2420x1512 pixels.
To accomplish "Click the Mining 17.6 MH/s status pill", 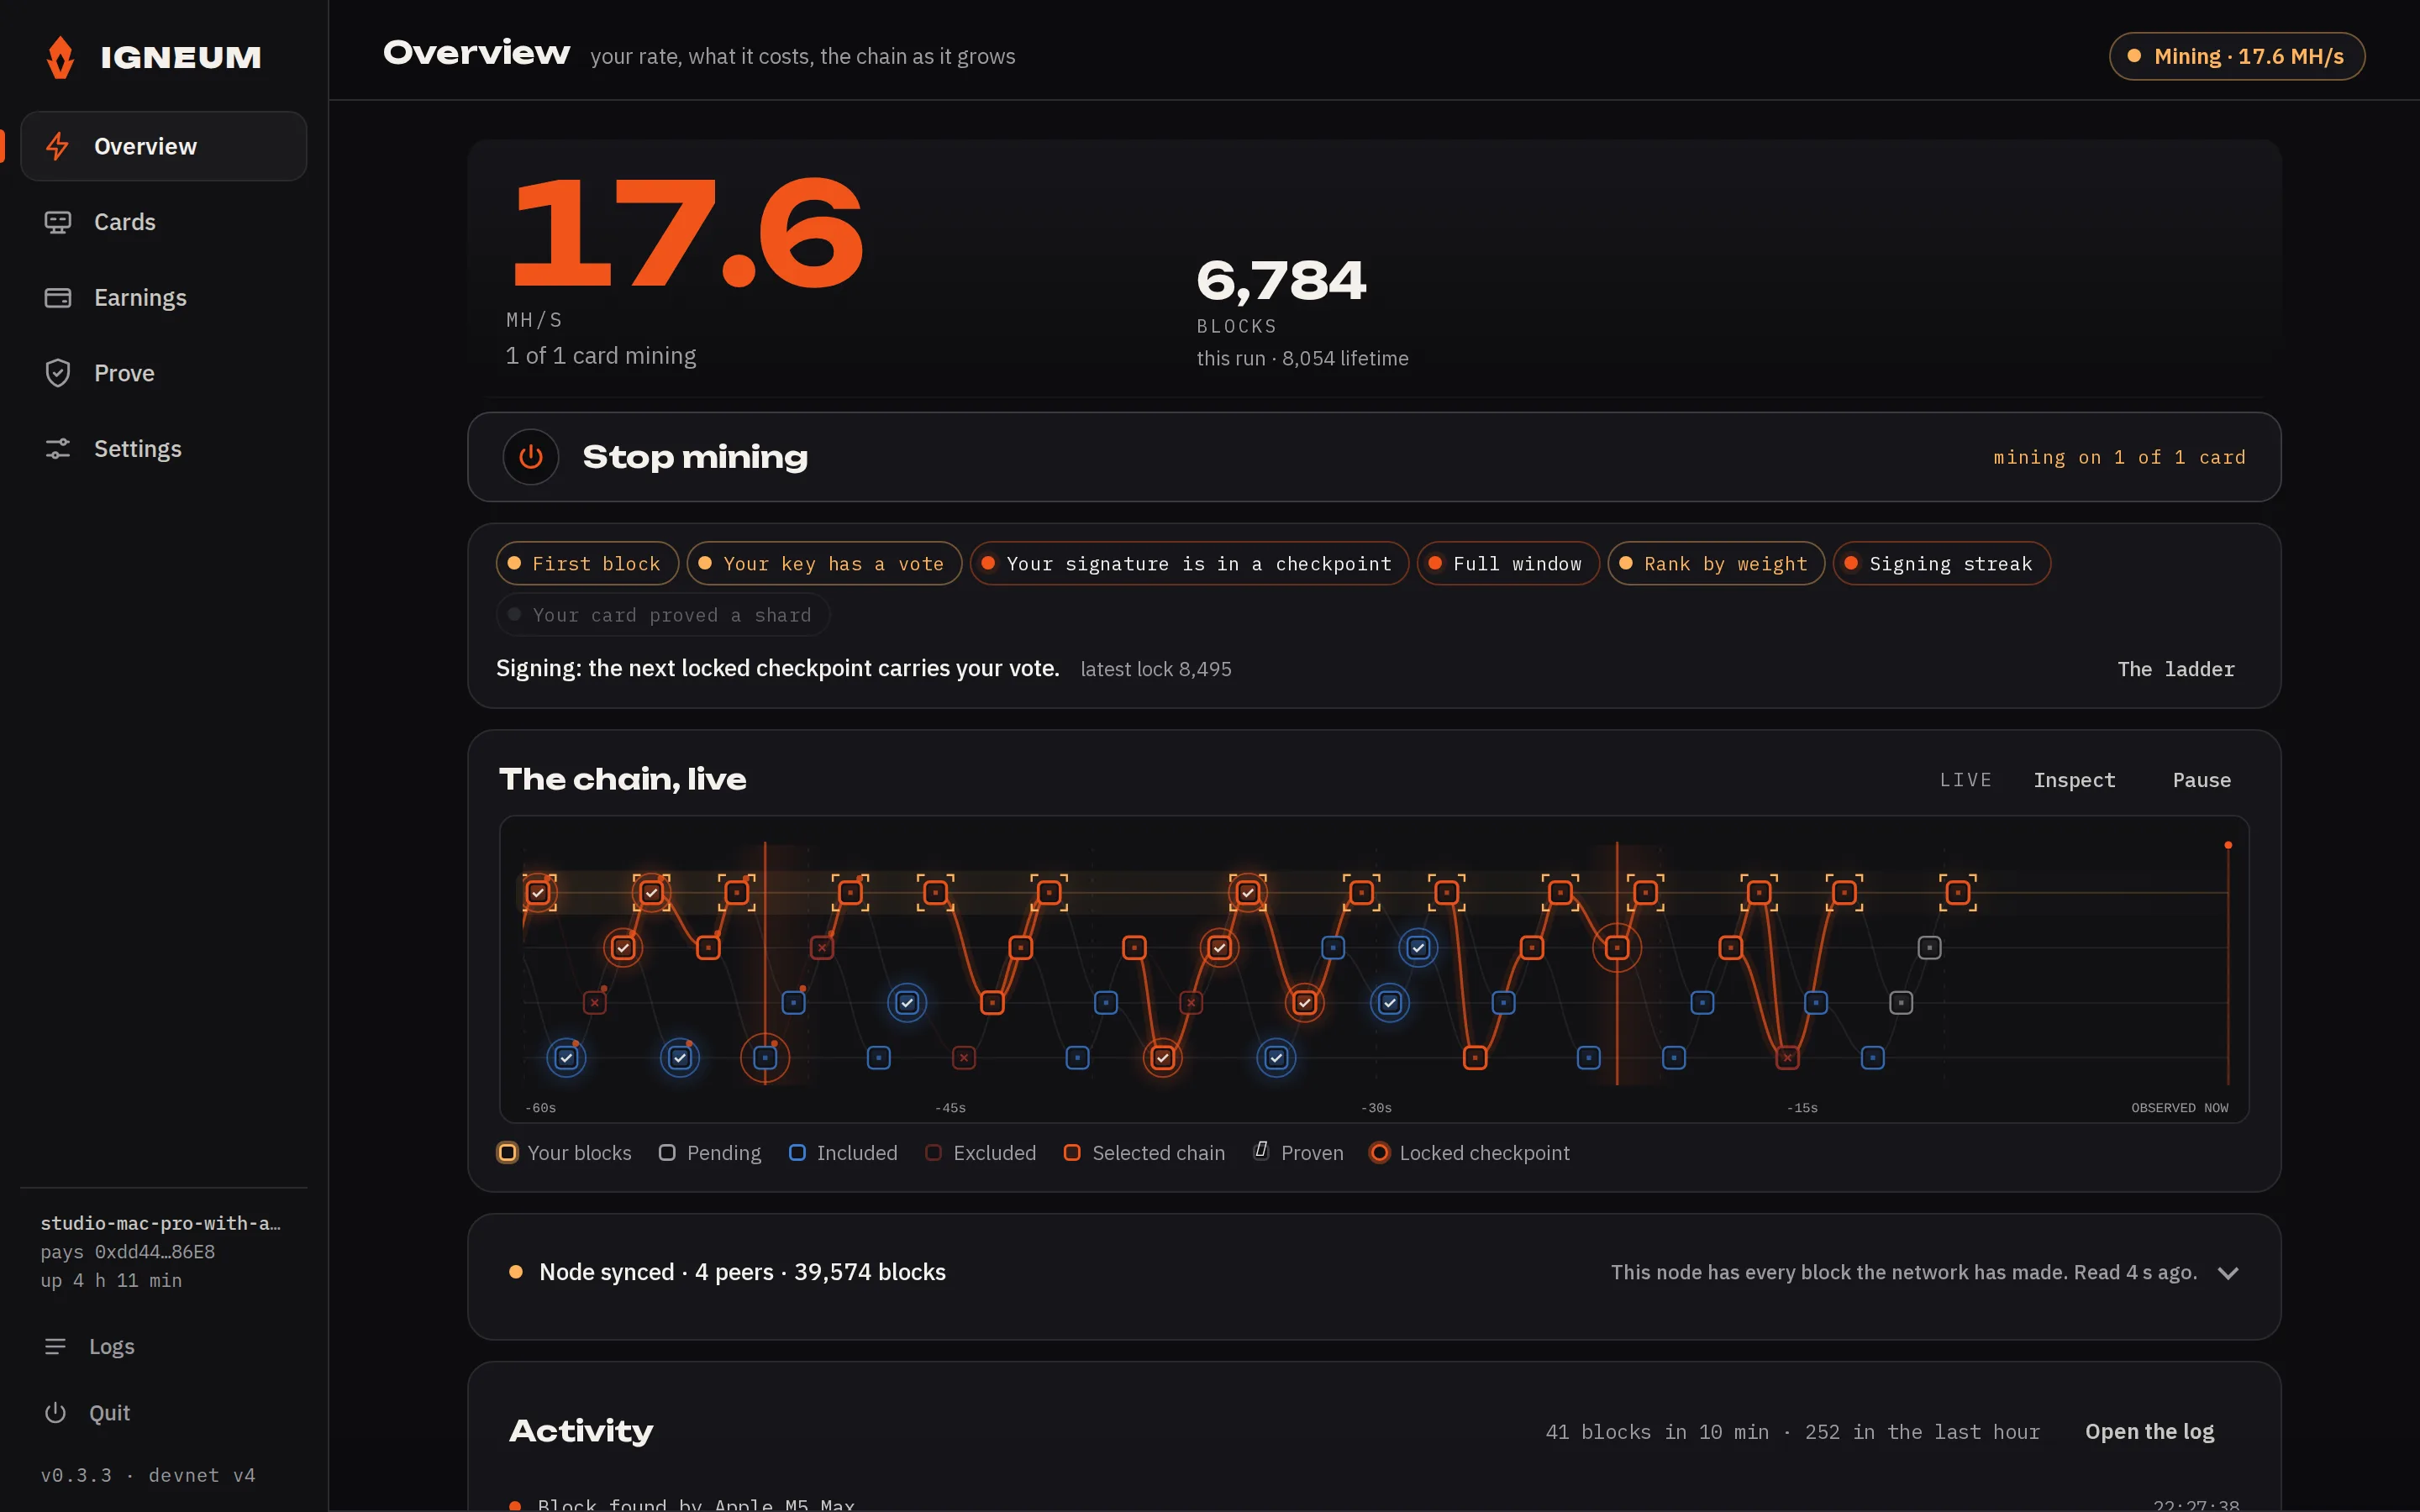I will (x=2237, y=56).
